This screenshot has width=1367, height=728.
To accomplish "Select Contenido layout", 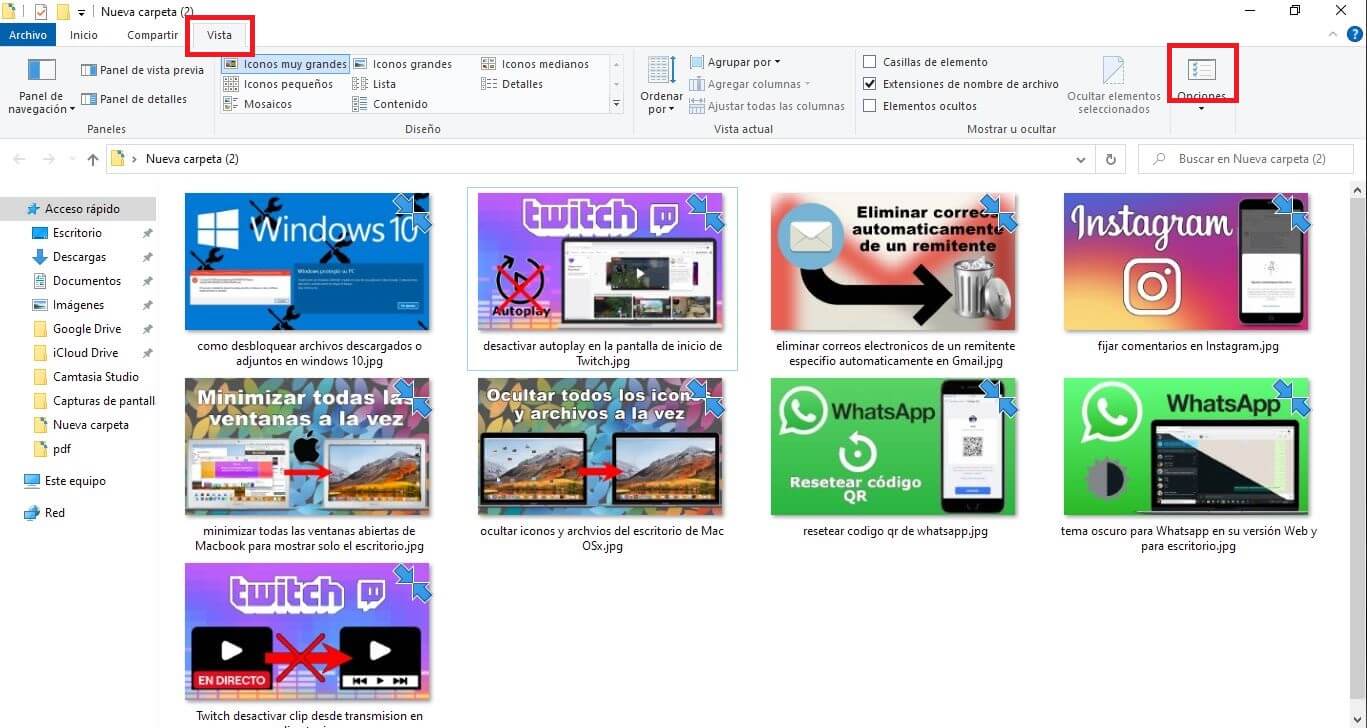I will pos(390,104).
